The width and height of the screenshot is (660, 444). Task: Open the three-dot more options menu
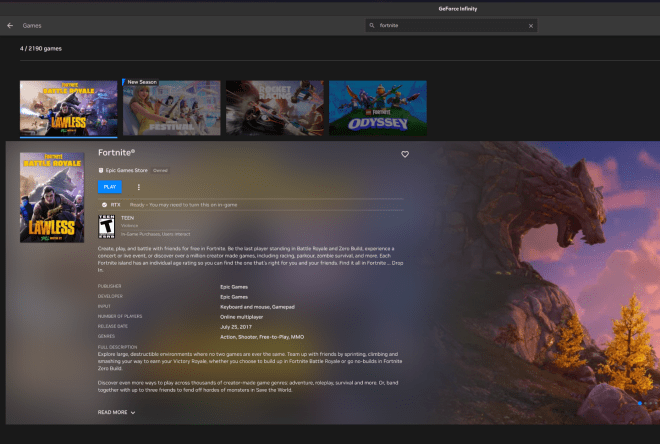pos(139,187)
